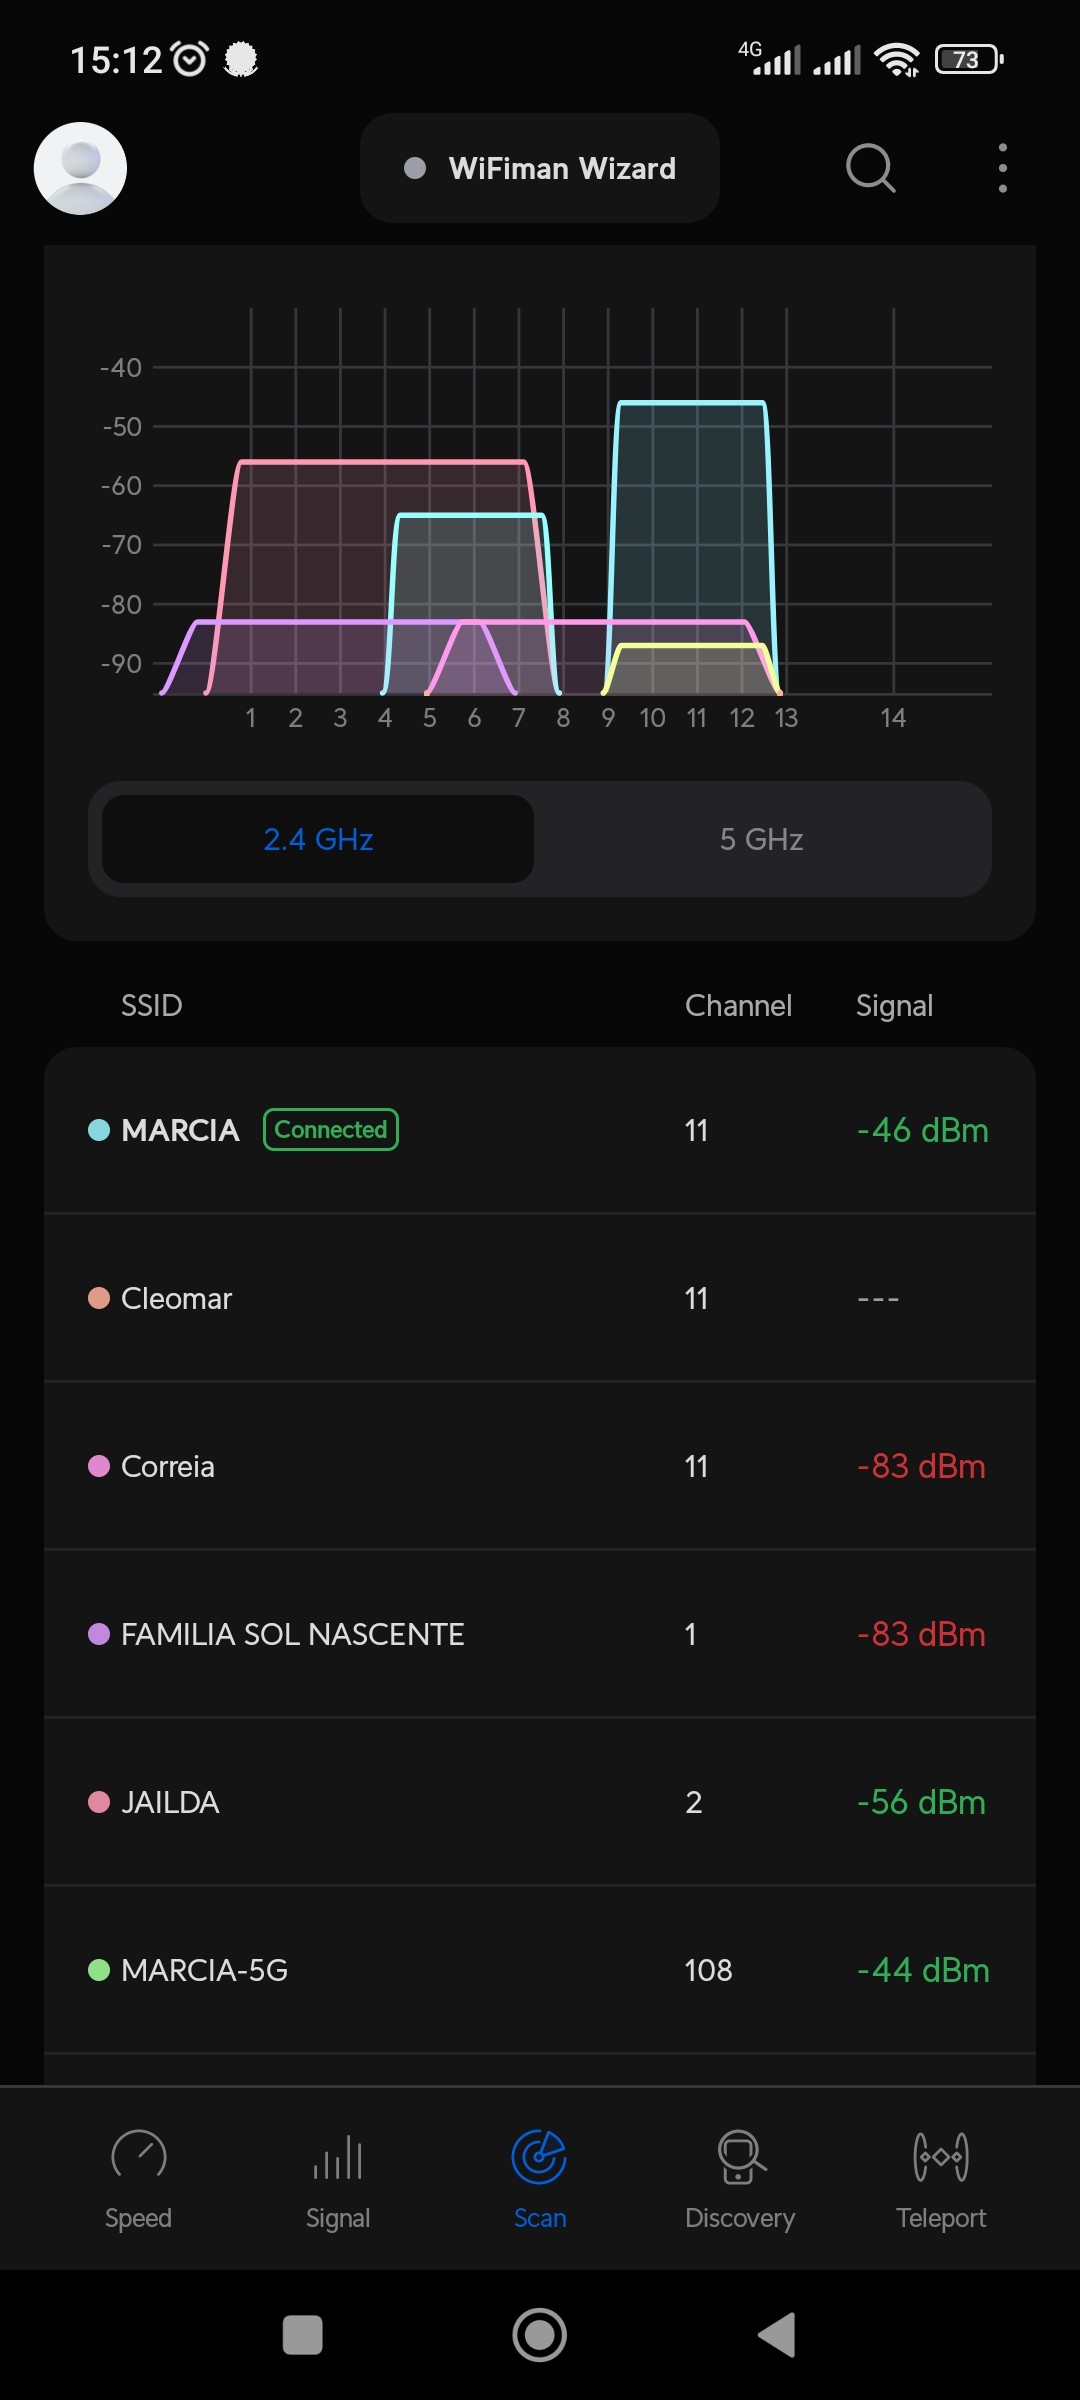Open the WiFiman Wizard button

point(540,168)
